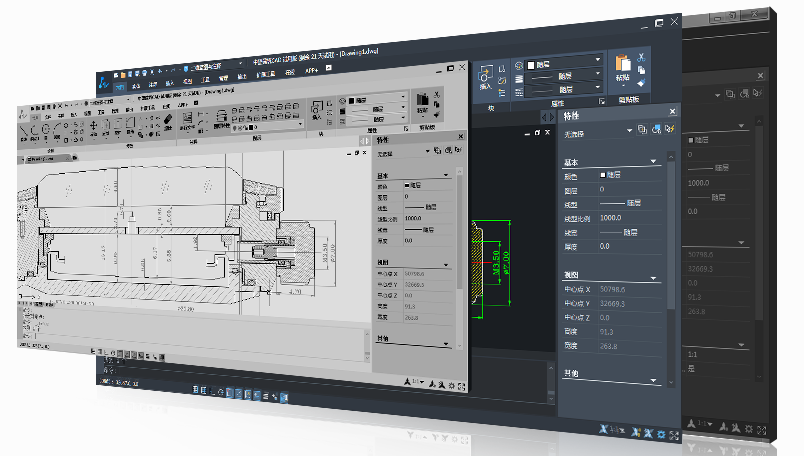Click the Quick Select lightning icon in blue properties panel

670,129
